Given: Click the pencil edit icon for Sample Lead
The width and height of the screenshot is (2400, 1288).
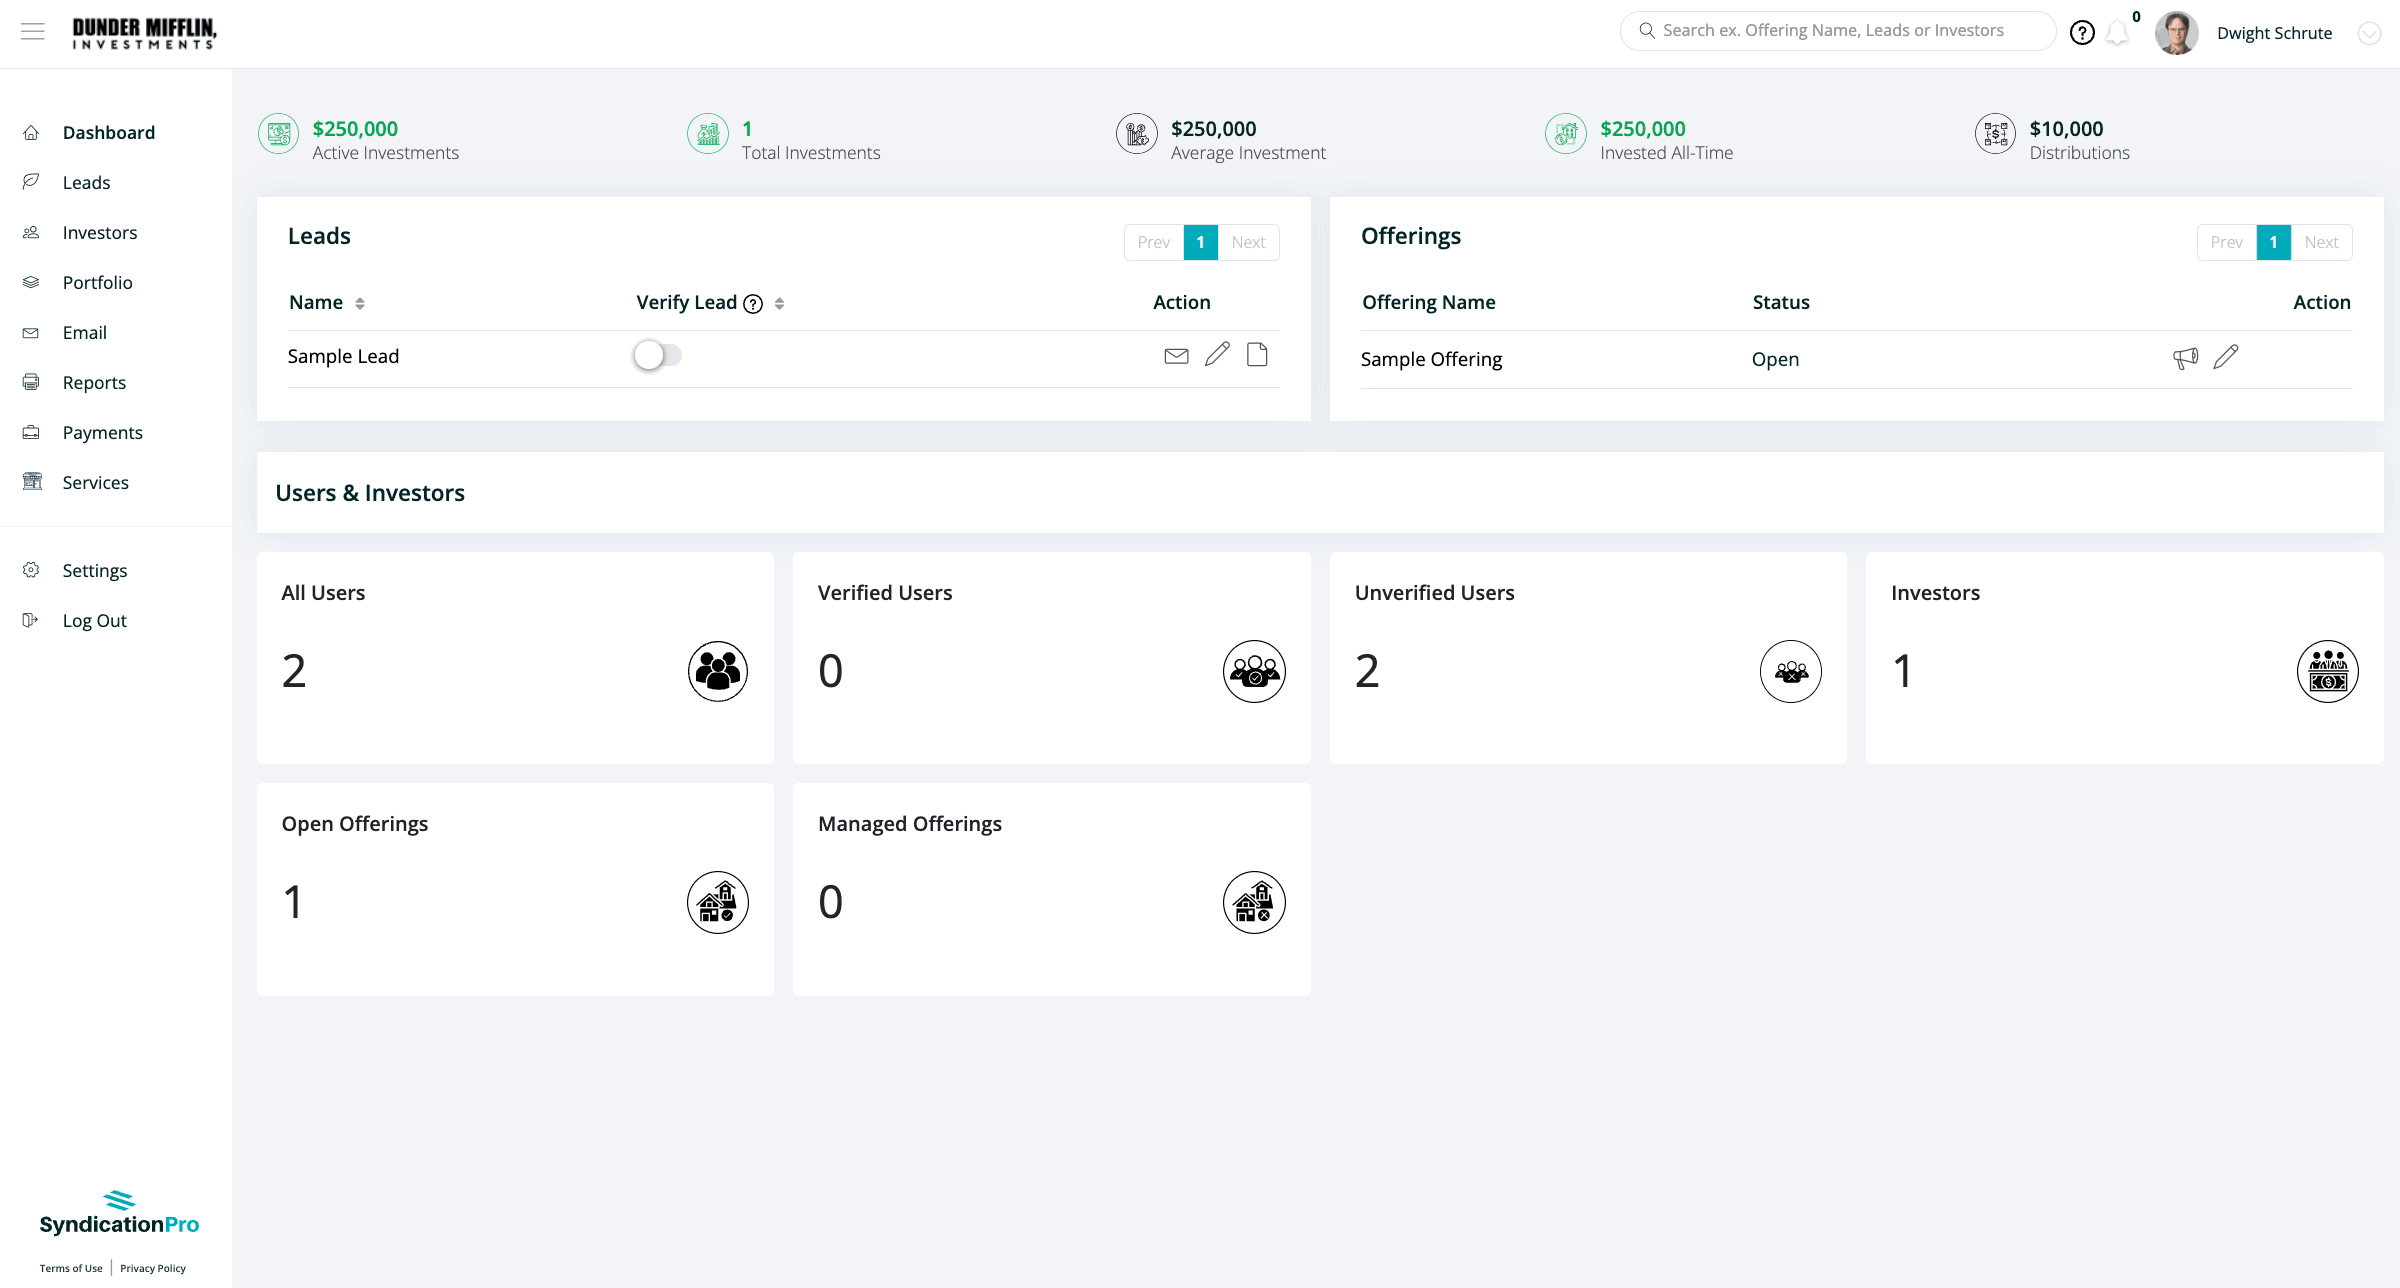Looking at the screenshot, I should point(1217,354).
